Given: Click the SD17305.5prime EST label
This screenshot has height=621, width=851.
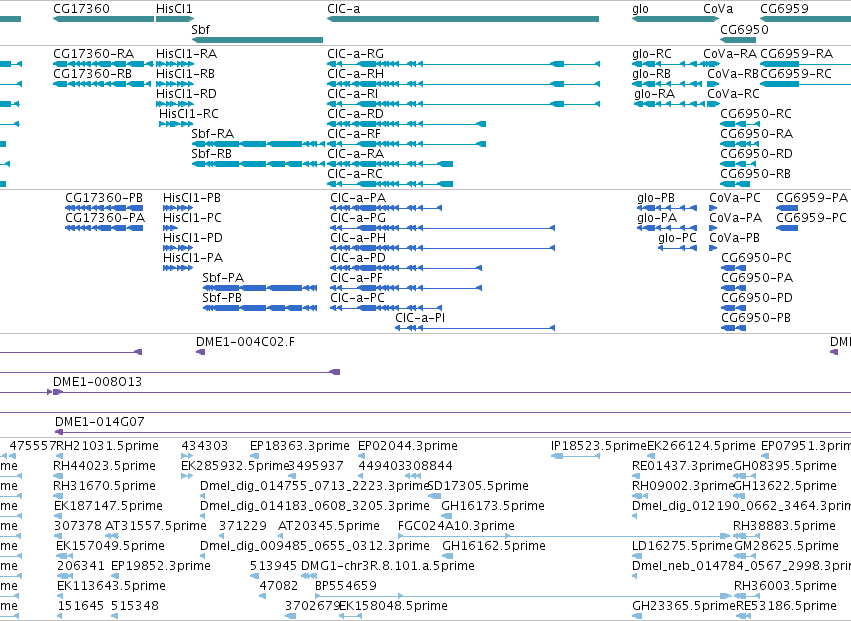Looking at the screenshot, I should (478, 486).
